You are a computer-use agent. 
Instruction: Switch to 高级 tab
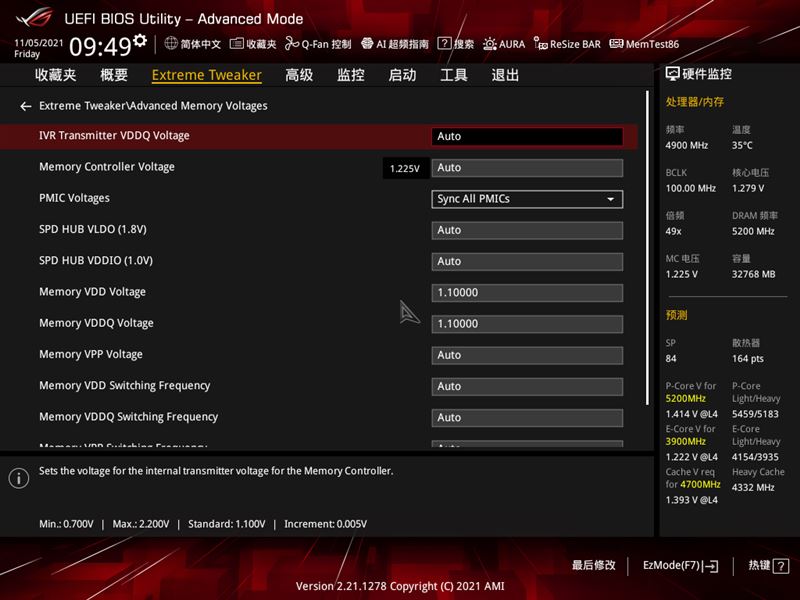[x=299, y=75]
